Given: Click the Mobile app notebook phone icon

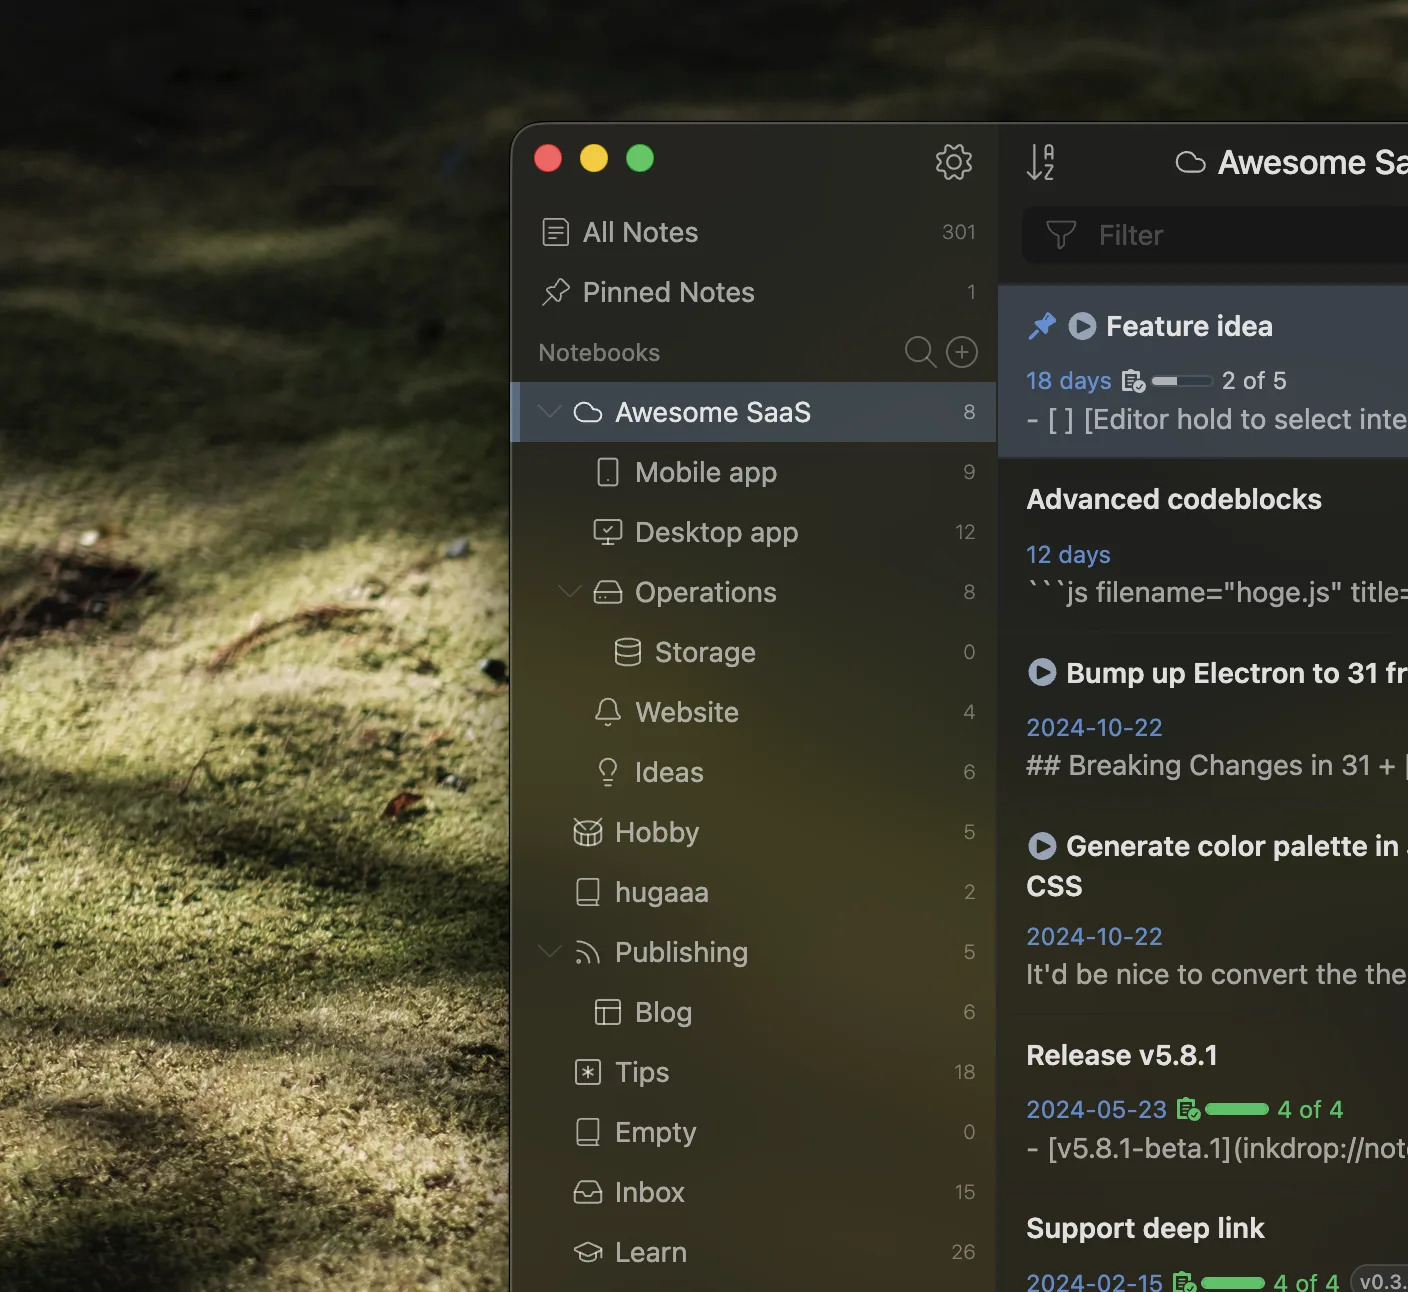Looking at the screenshot, I should pyautogui.click(x=608, y=472).
